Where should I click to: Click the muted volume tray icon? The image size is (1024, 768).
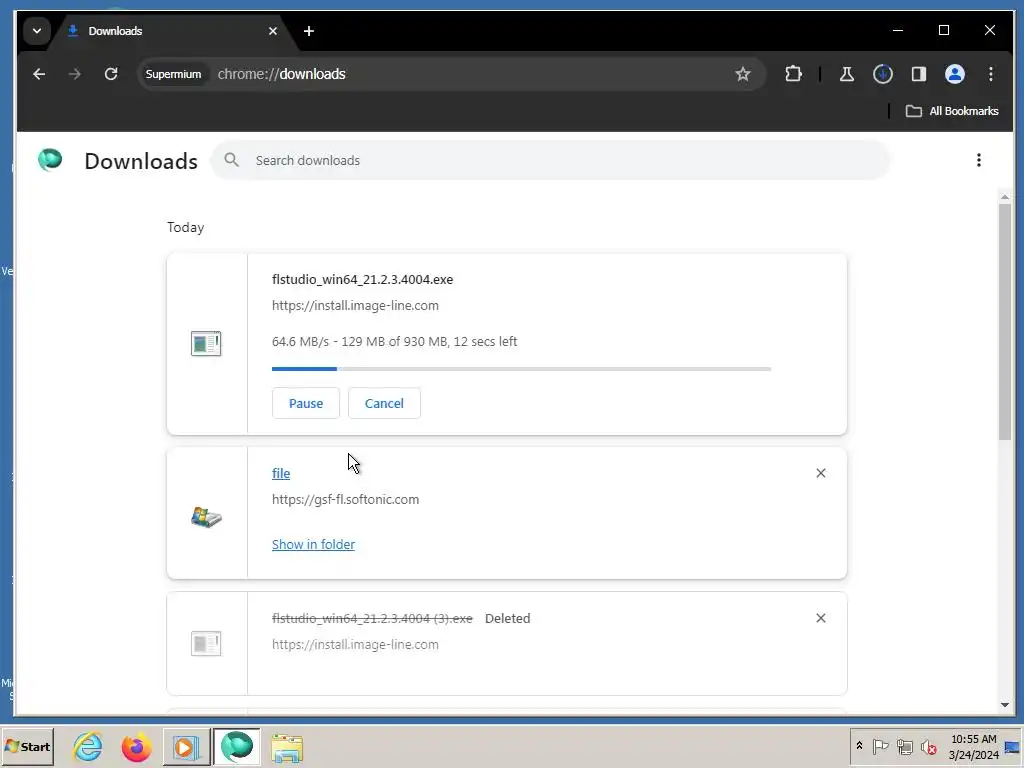point(928,746)
